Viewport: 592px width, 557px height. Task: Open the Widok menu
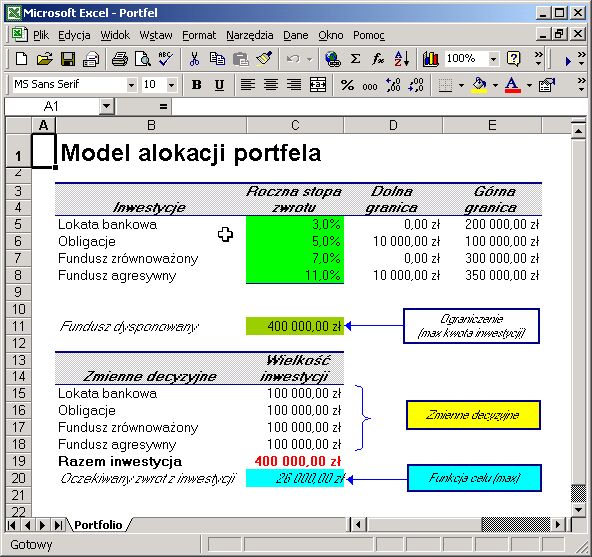115,35
